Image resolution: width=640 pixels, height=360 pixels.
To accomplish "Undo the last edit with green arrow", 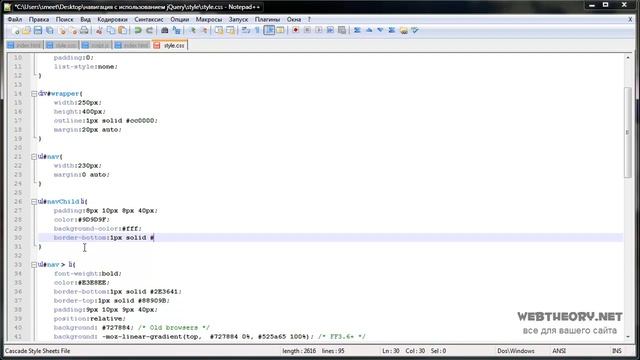I will point(138,31).
